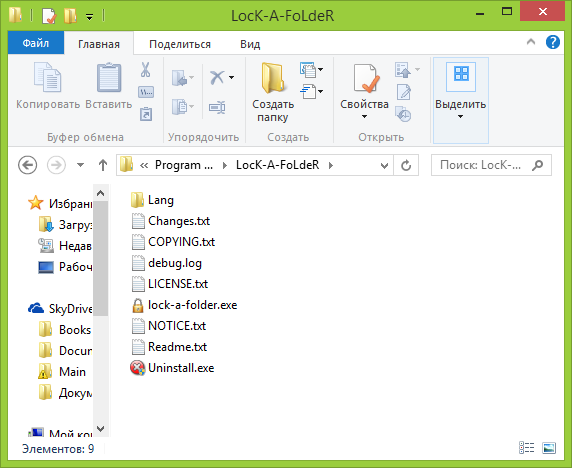Click navigation pane scroll down arrow
Screen dimensions: 572x468
coord(101,429)
